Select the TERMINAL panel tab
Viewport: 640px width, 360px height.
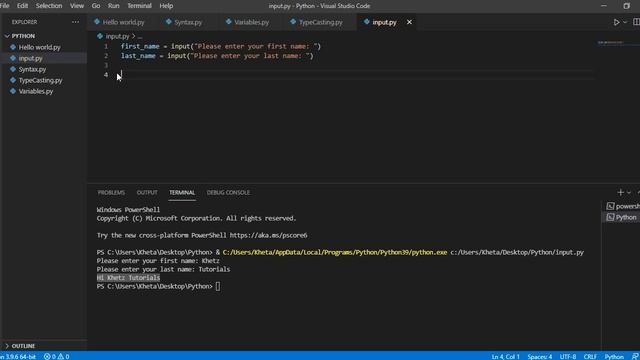[x=182, y=193]
